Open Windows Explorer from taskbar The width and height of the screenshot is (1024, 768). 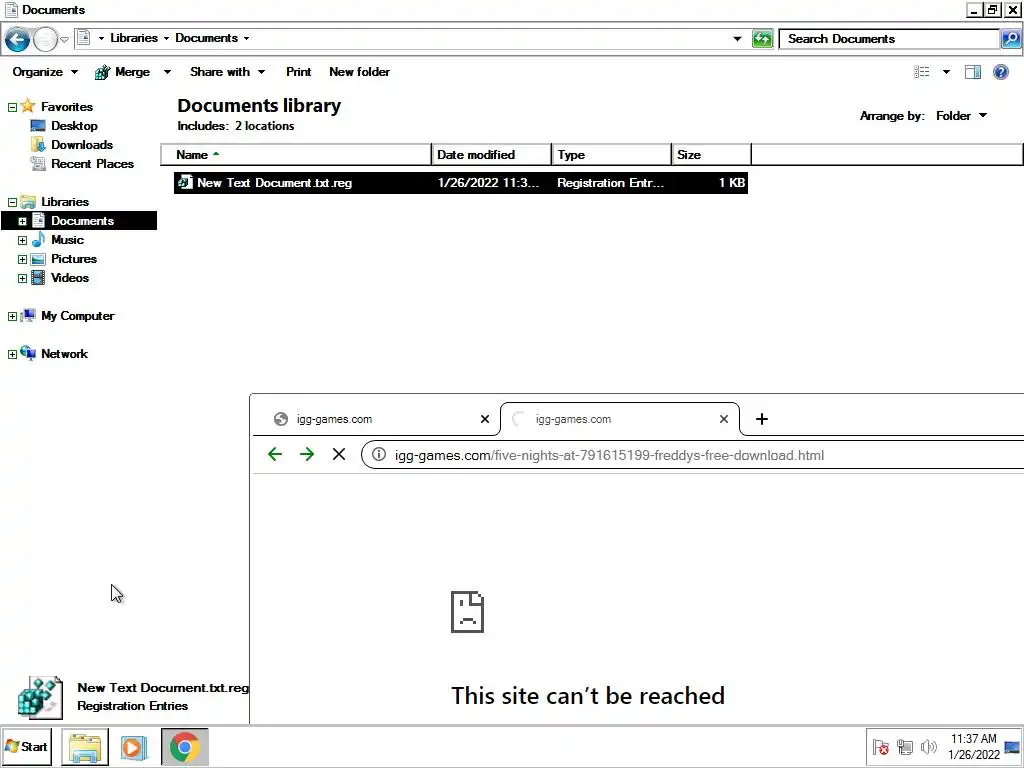85,747
